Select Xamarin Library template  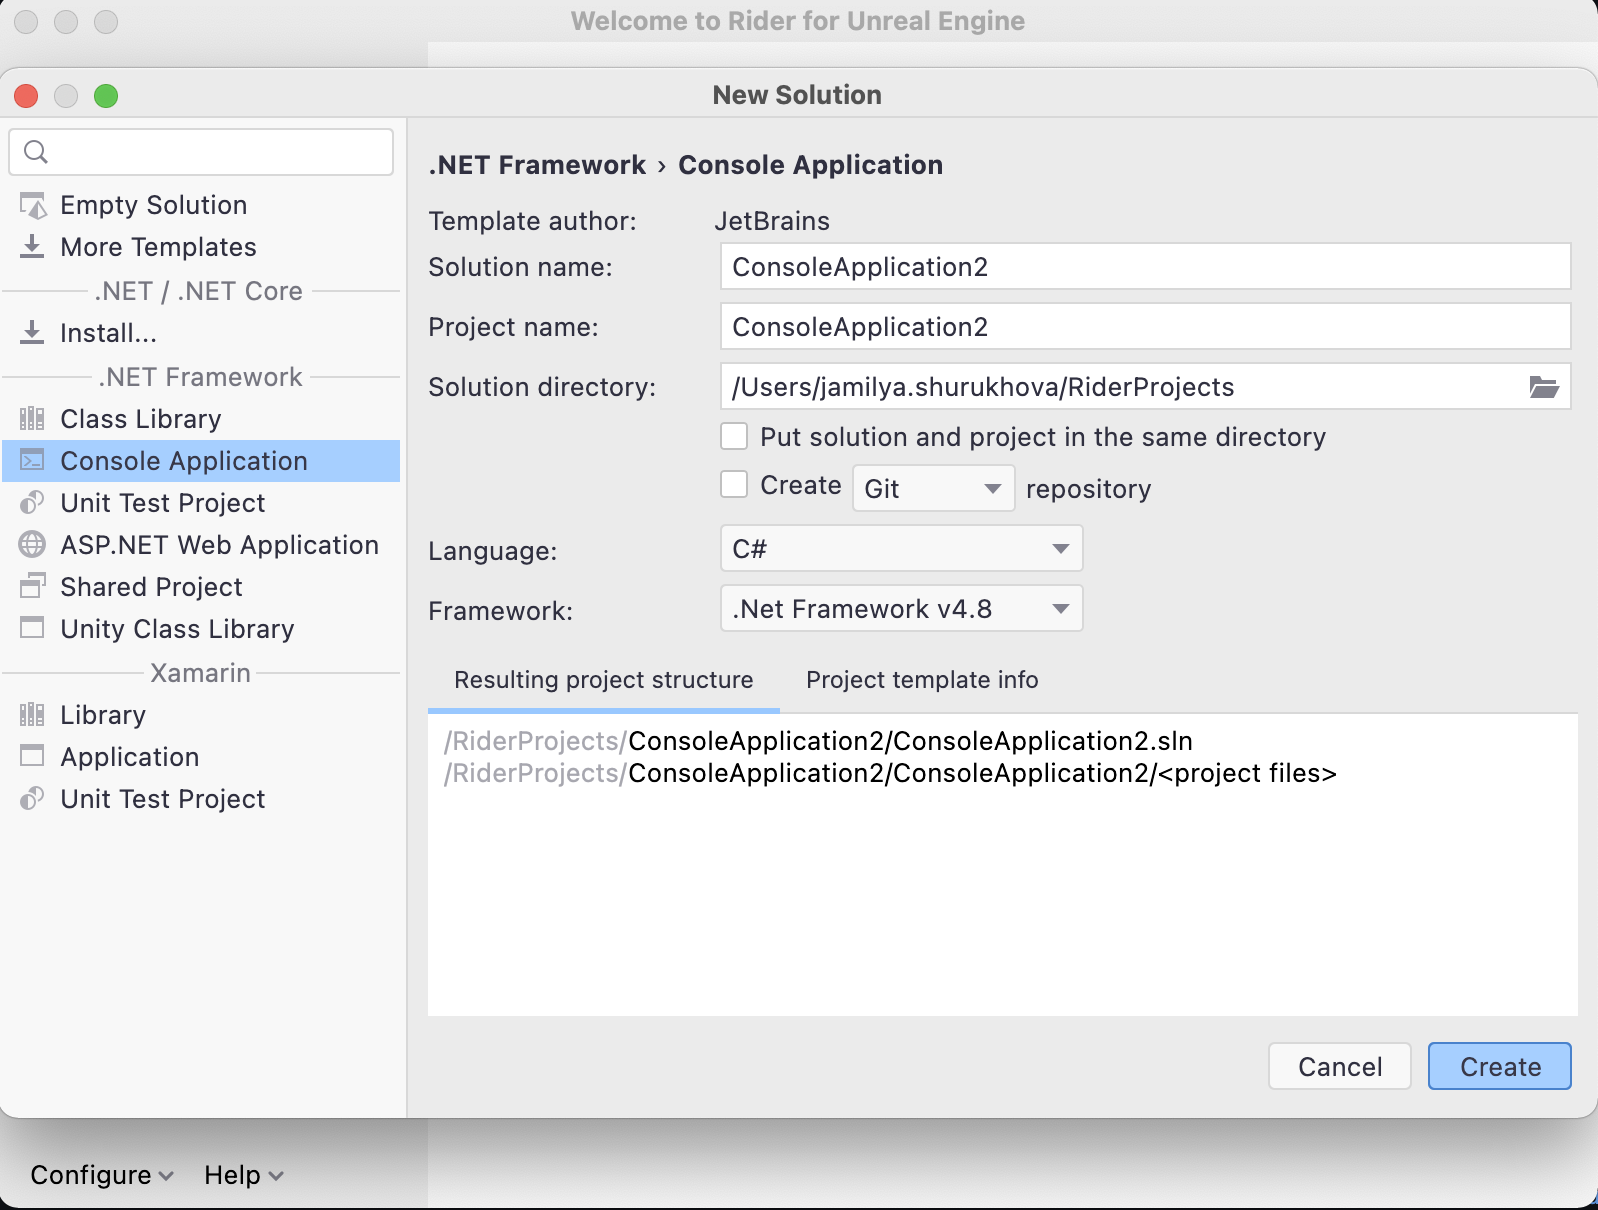(x=201, y=715)
